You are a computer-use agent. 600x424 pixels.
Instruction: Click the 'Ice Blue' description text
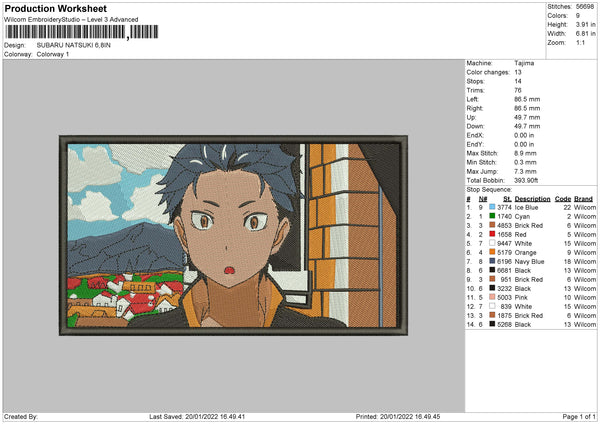point(526,207)
